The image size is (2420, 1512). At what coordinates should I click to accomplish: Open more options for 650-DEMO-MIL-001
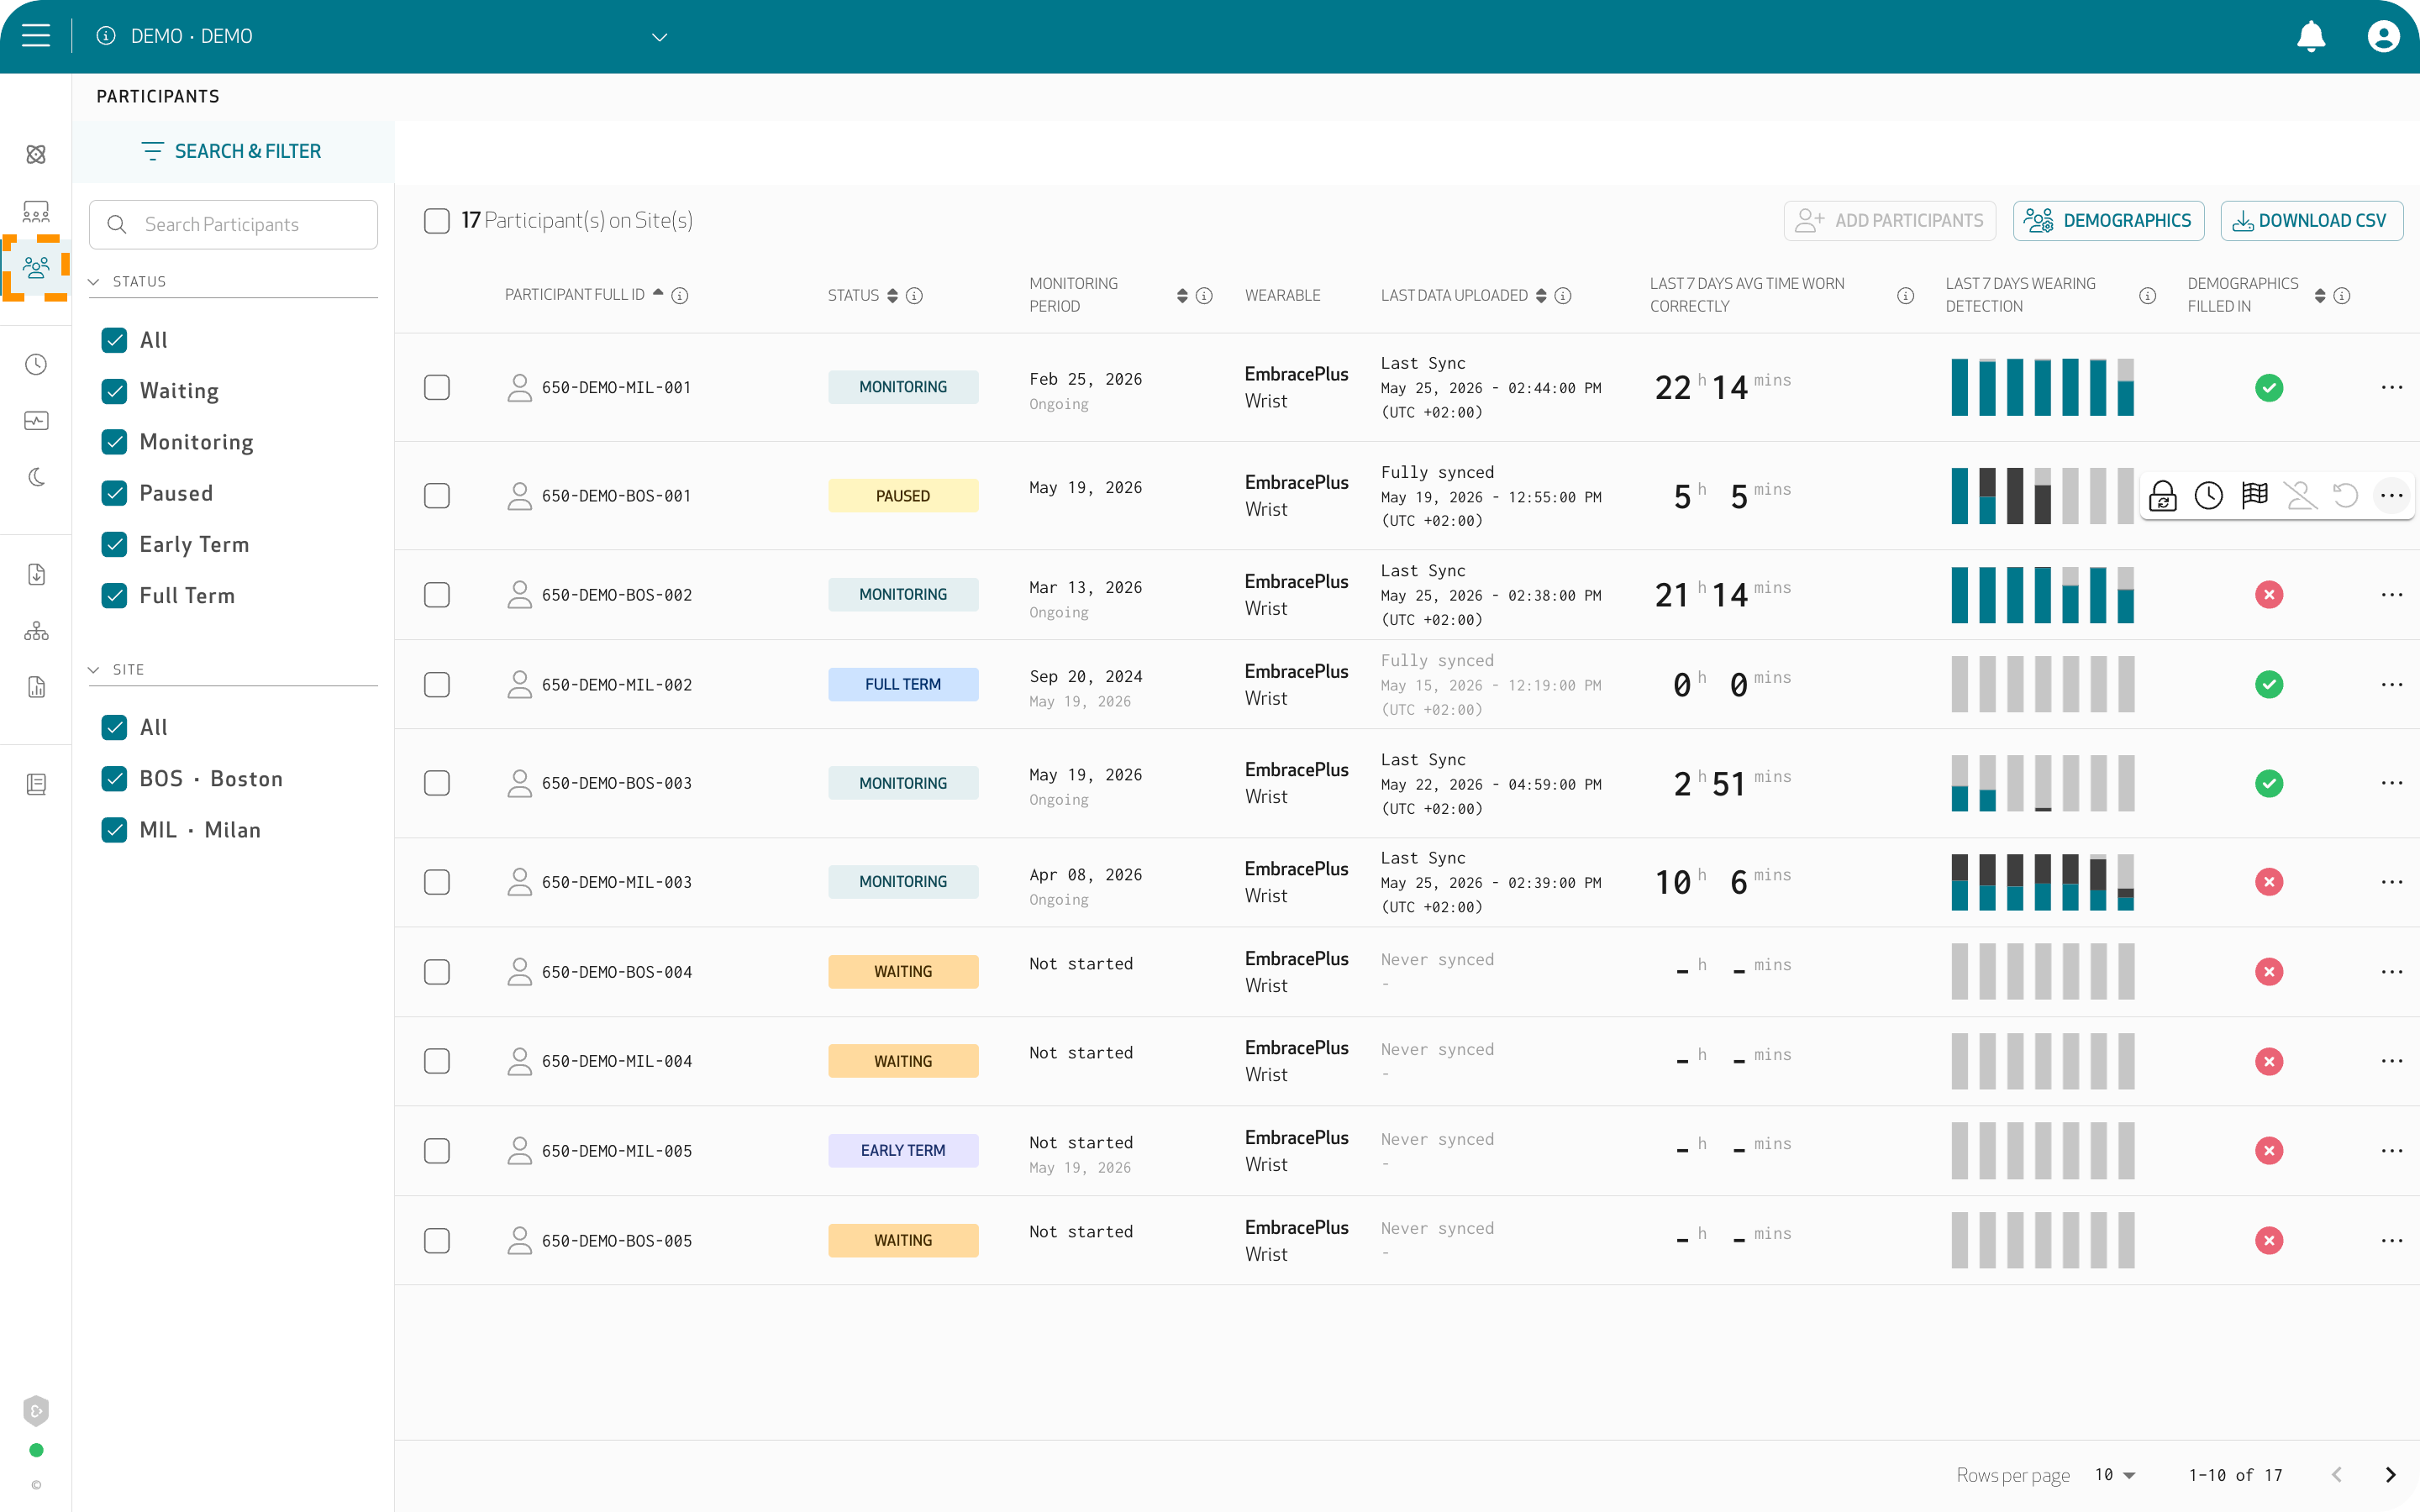click(2392, 388)
